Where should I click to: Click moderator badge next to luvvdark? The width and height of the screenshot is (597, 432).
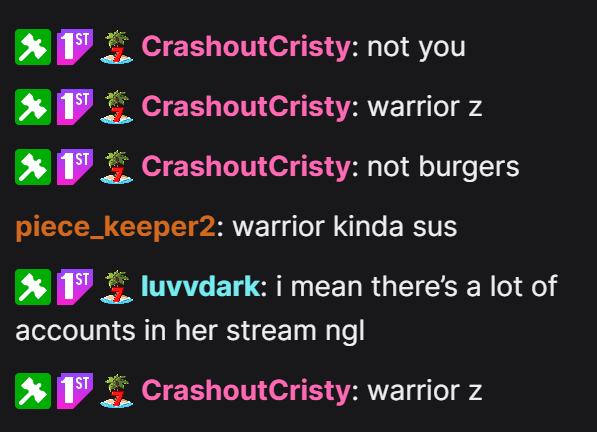[x=33, y=287]
